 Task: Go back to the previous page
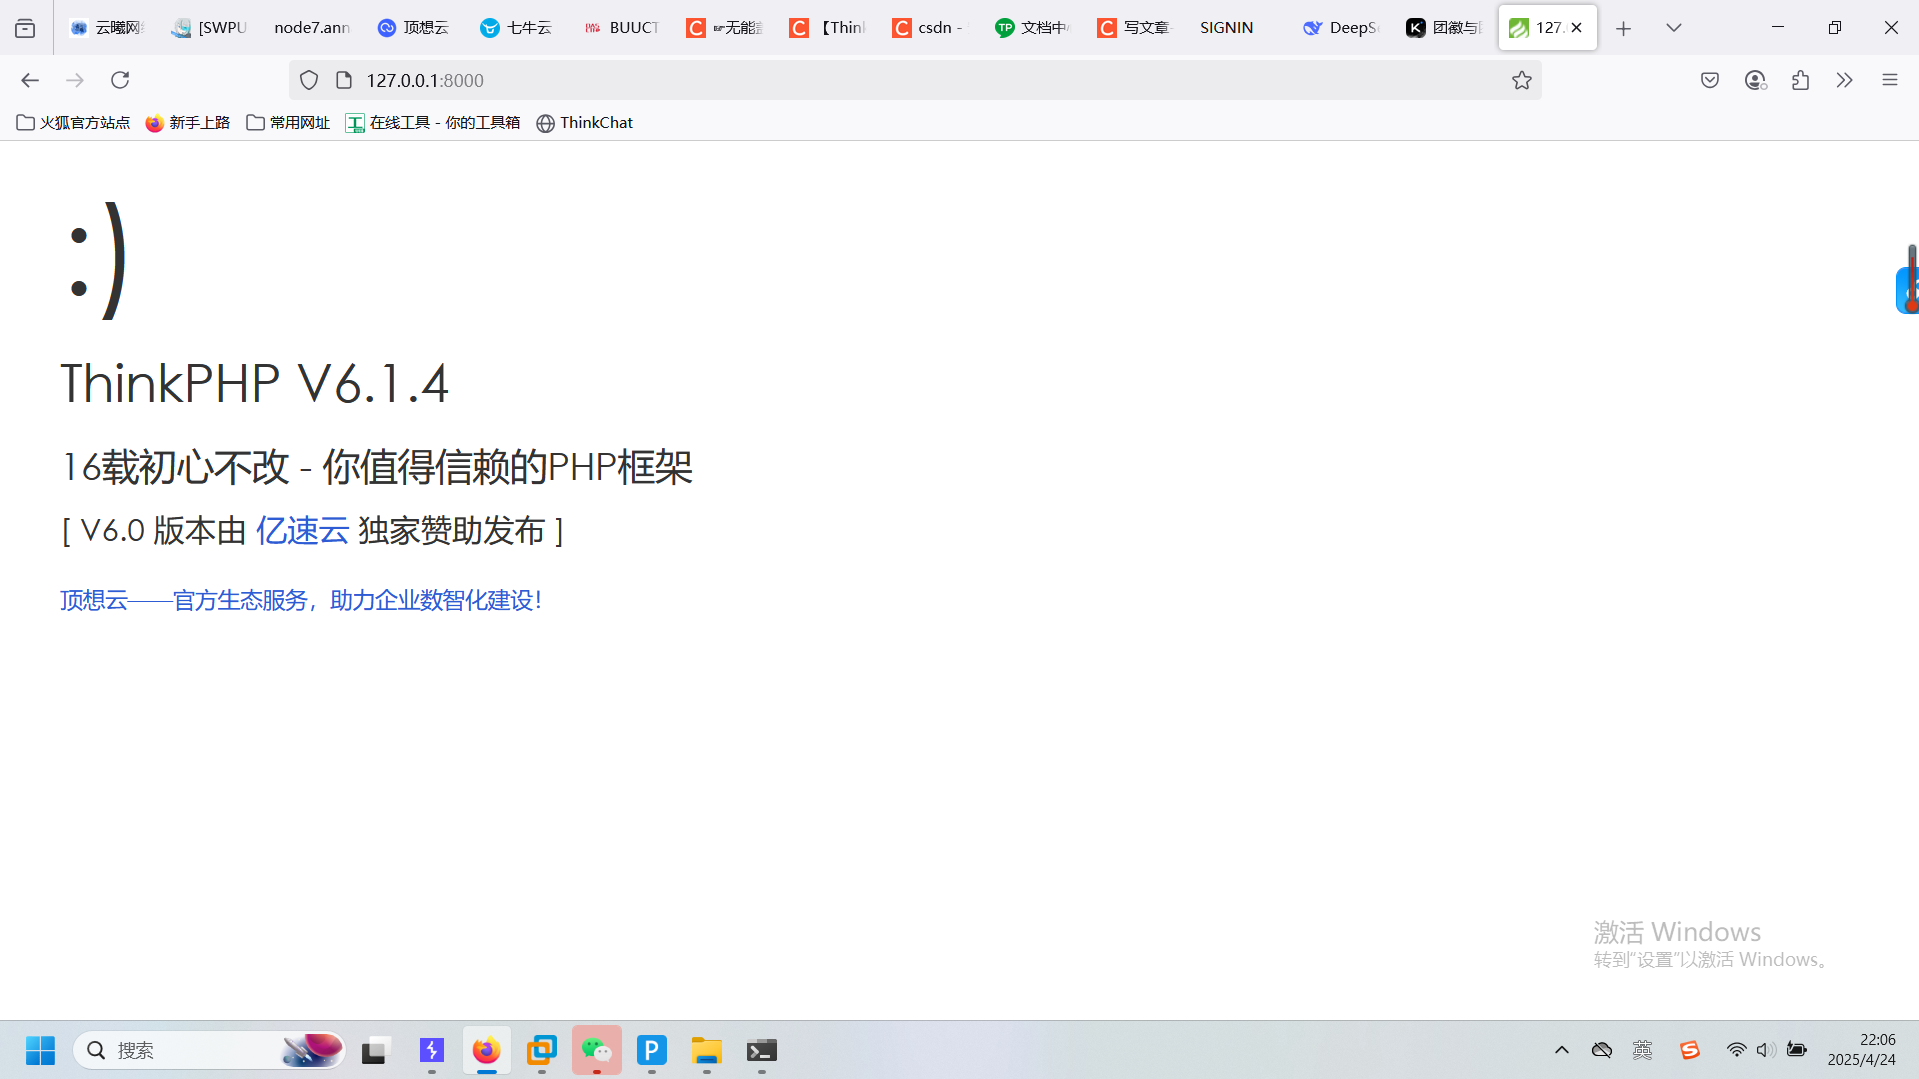point(30,80)
